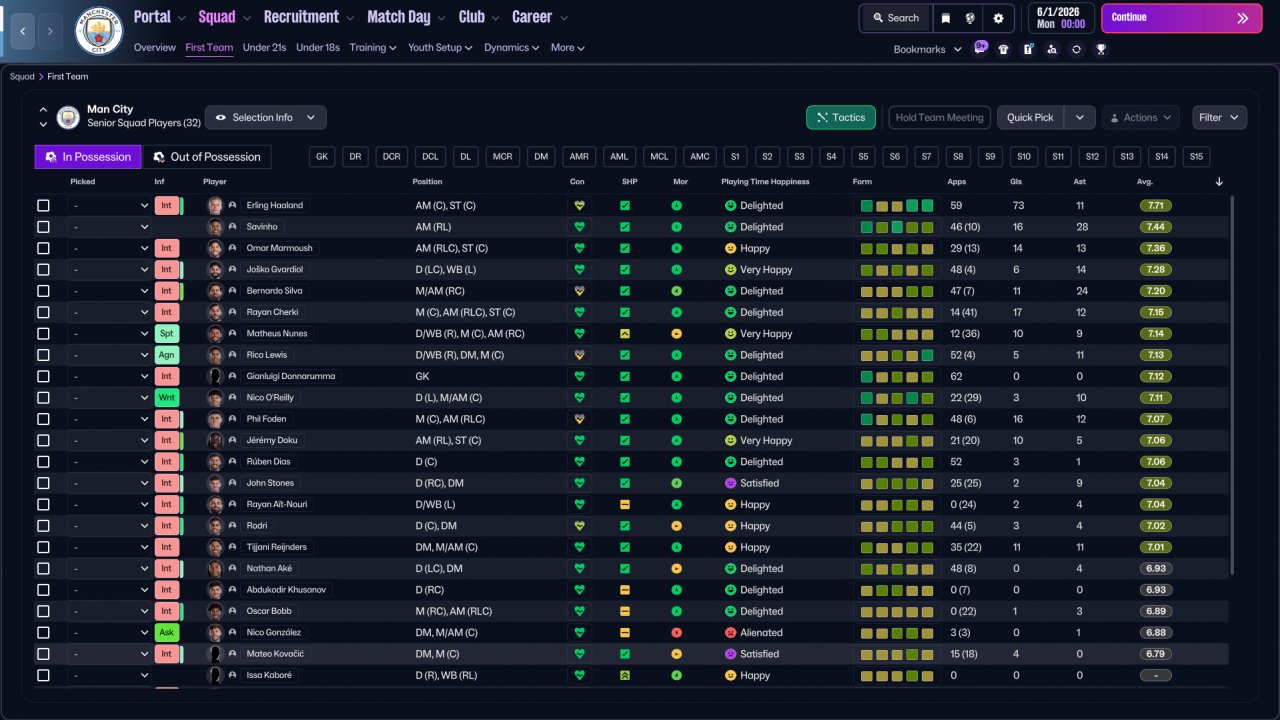Click the tactics board icon in bookmarks bar

coord(1028,49)
